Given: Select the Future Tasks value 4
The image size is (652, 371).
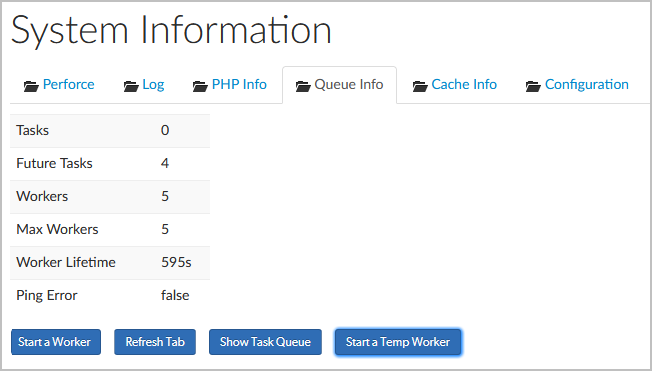Looking at the screenshot, I should [x=165, y=163].
